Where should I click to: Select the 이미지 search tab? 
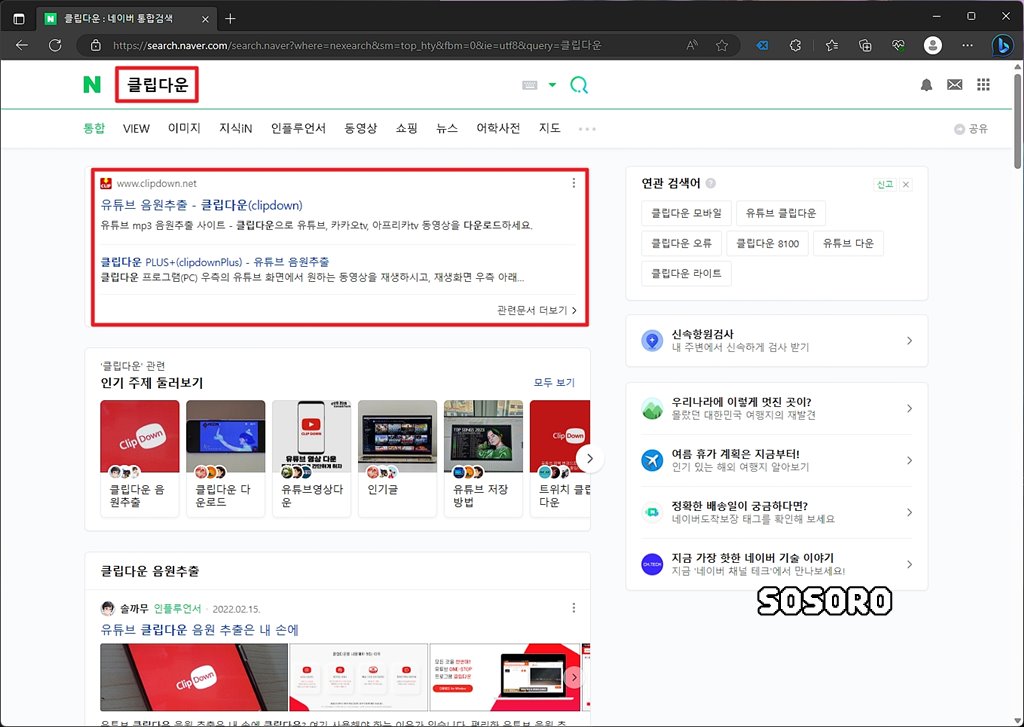click(184, 128)
